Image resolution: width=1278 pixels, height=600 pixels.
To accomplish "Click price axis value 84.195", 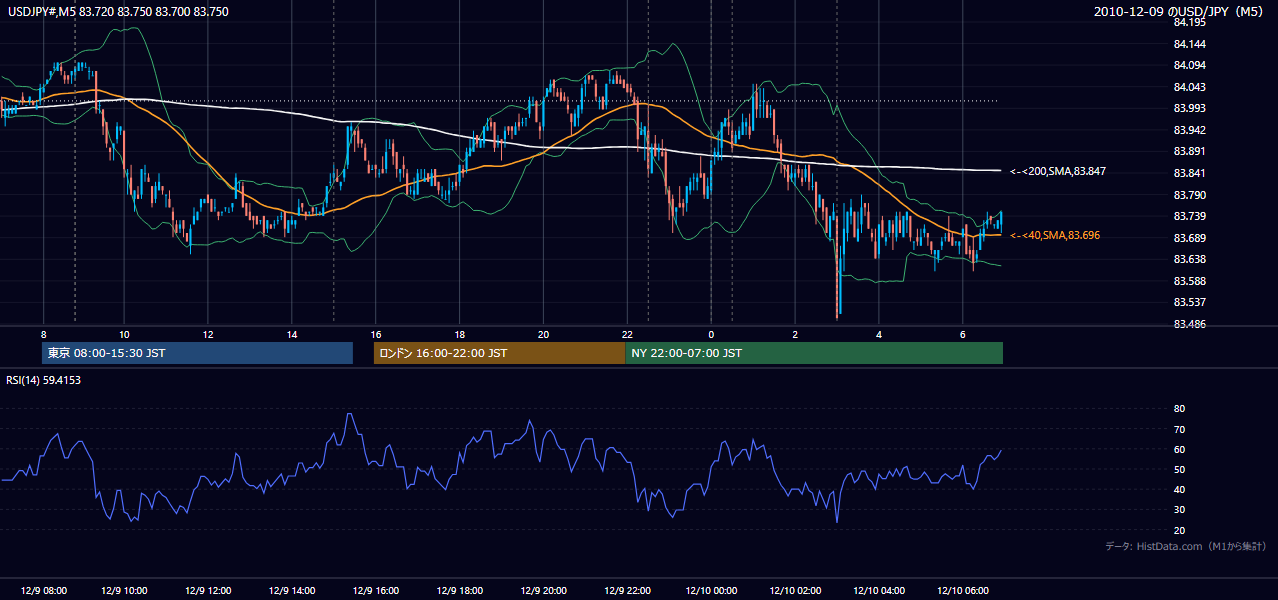I will pos(1190,22).
